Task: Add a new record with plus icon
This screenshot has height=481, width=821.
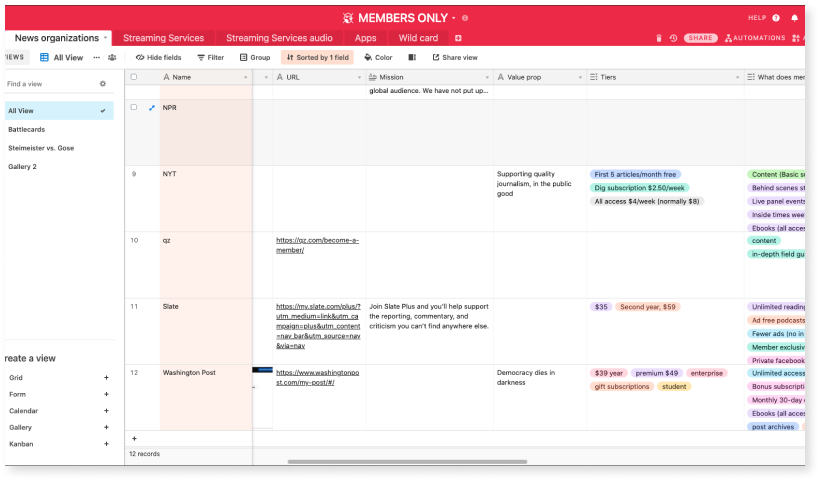Action: (135, 439)
